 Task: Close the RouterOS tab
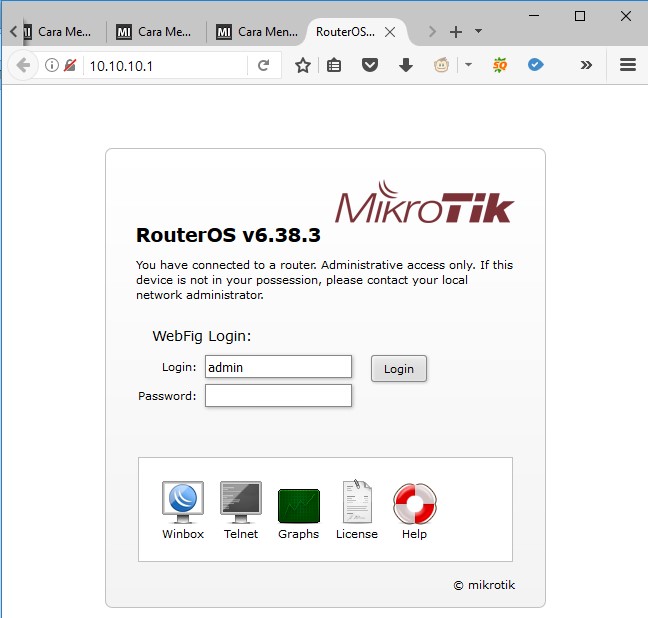point(390,32)
